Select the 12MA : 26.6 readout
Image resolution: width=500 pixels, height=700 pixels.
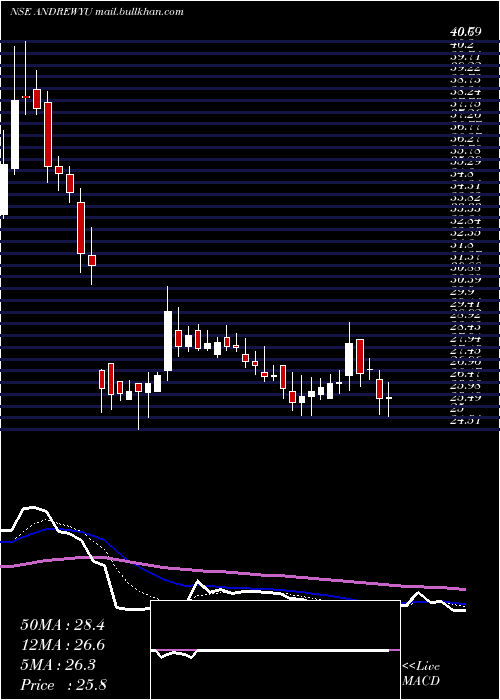click(62, 645)
